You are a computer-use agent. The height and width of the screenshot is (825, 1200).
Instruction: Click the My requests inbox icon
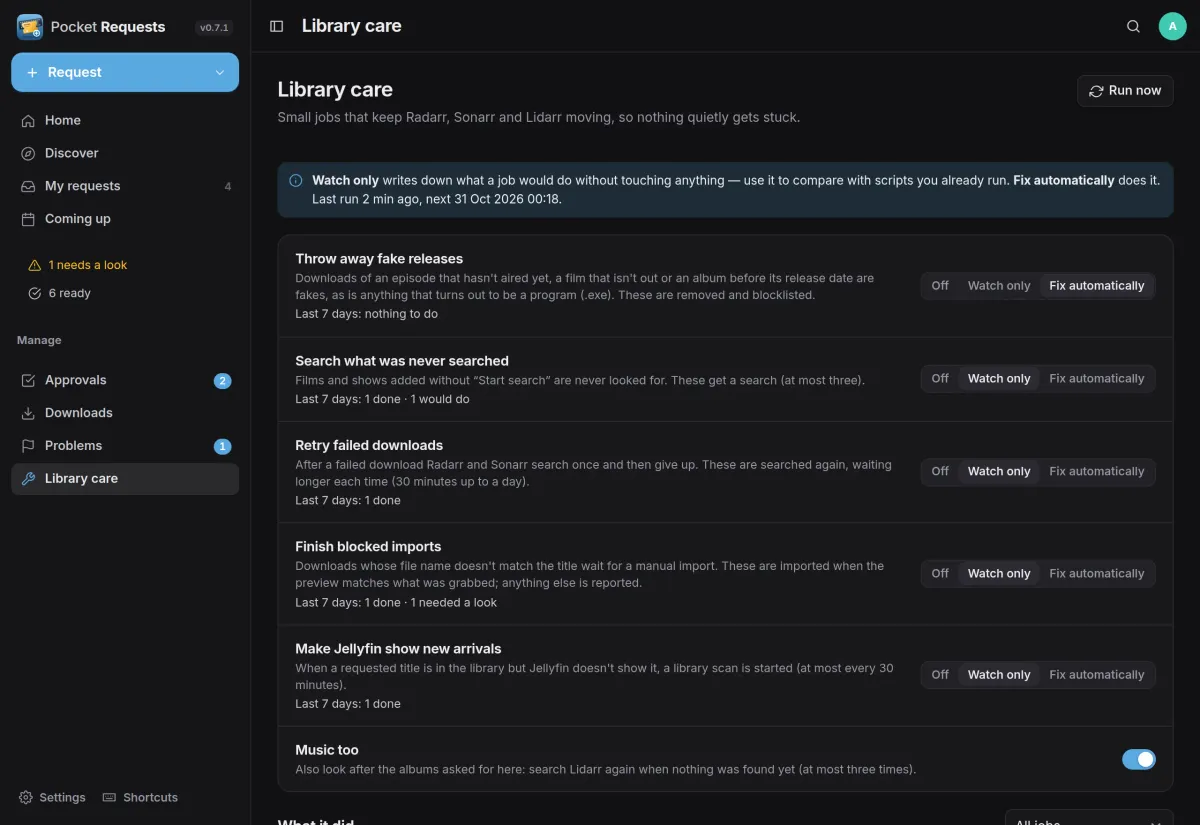pos(28,186)
